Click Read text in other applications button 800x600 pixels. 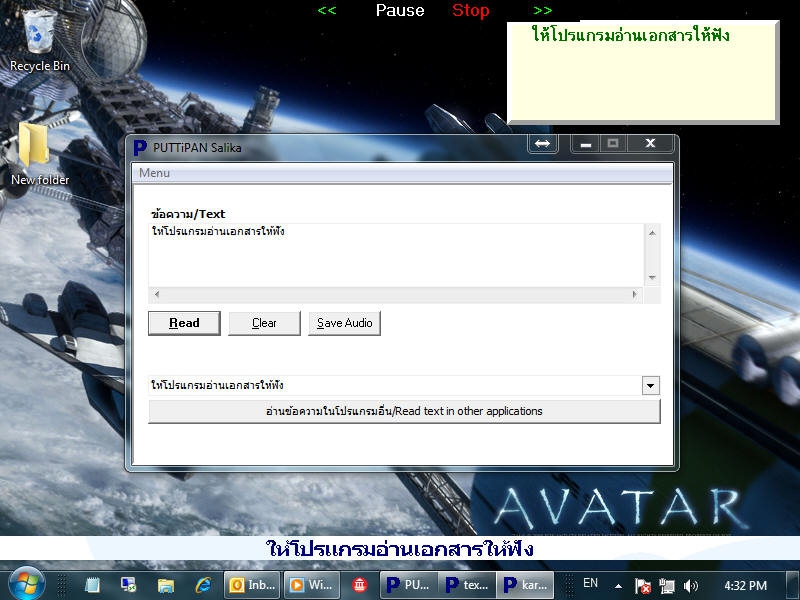click(x=404, y=411)
